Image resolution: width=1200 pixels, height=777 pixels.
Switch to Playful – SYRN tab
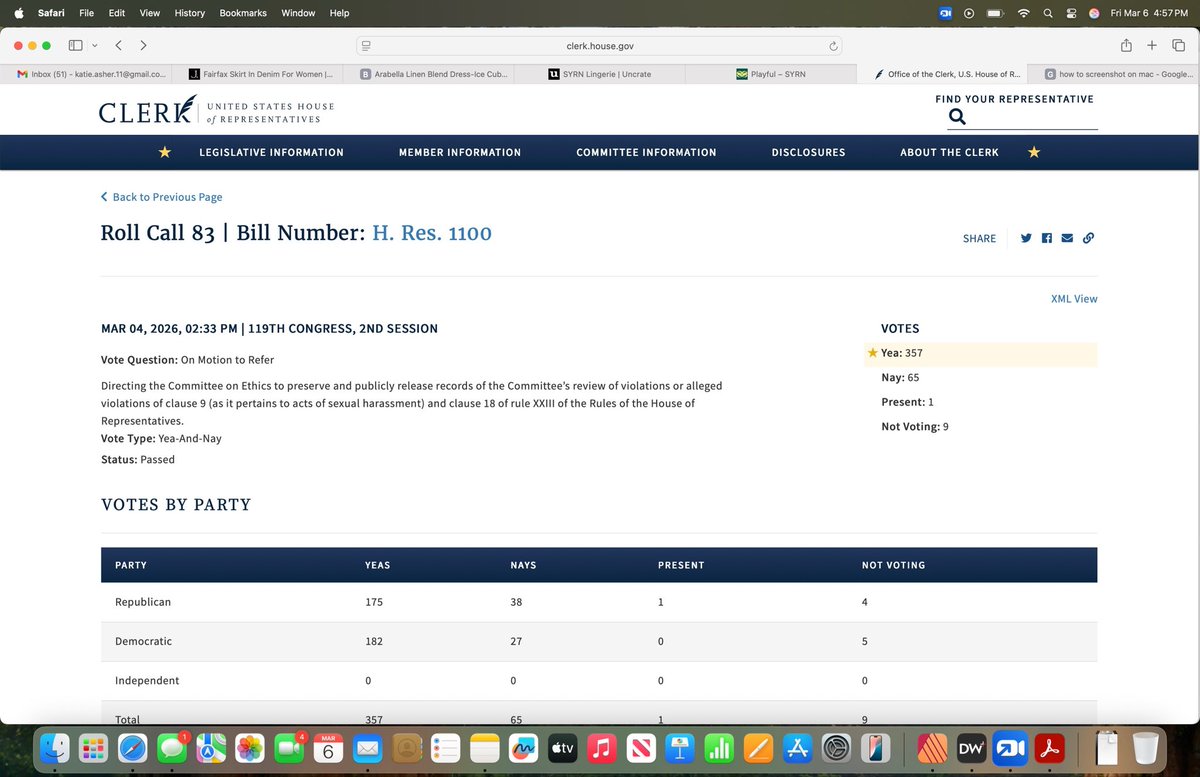click(770, 74)
